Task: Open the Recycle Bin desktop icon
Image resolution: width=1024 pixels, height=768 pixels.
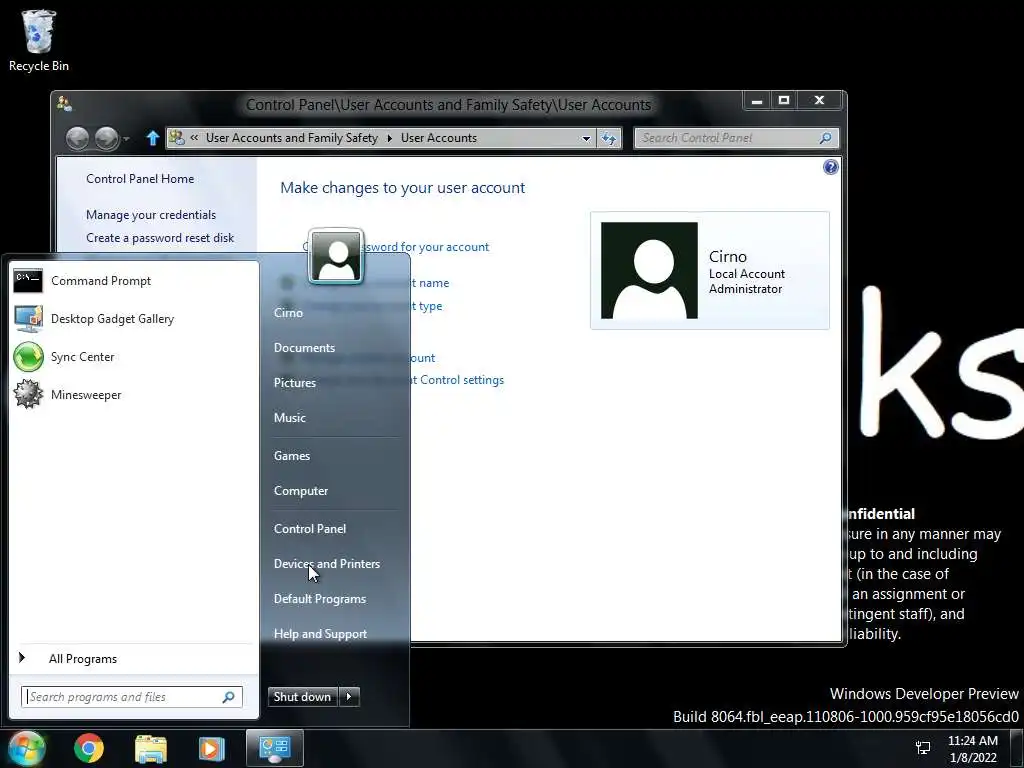Action: 39,40
